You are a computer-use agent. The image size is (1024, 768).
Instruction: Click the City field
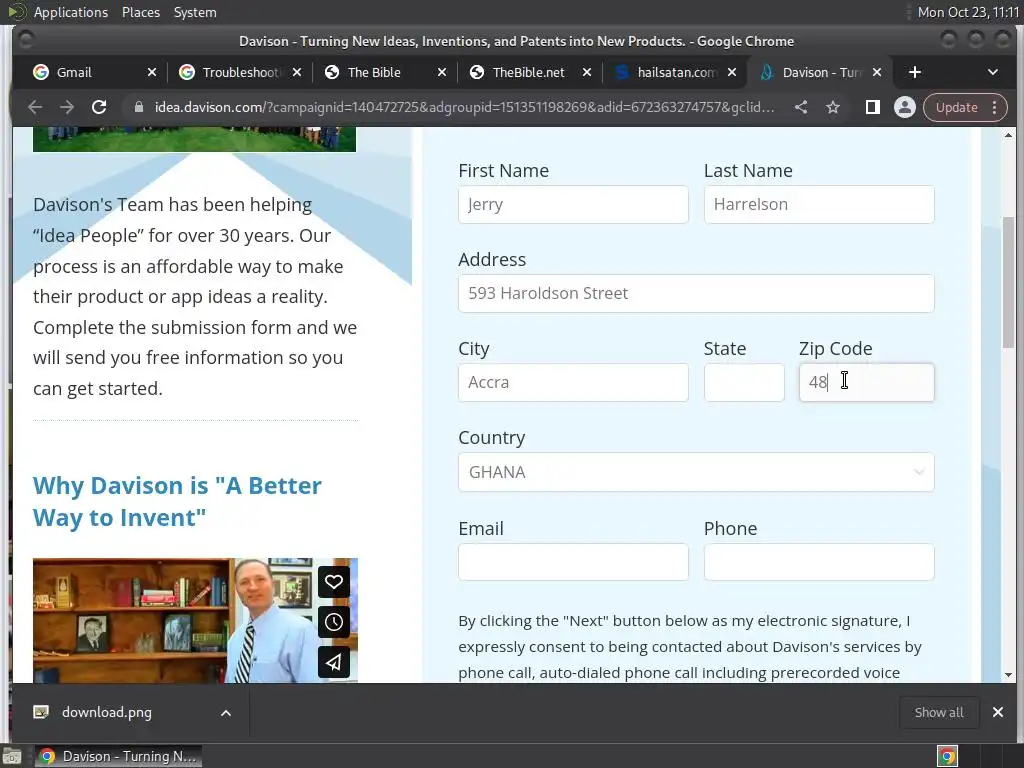pyautogui.click(x=573, y=383)
